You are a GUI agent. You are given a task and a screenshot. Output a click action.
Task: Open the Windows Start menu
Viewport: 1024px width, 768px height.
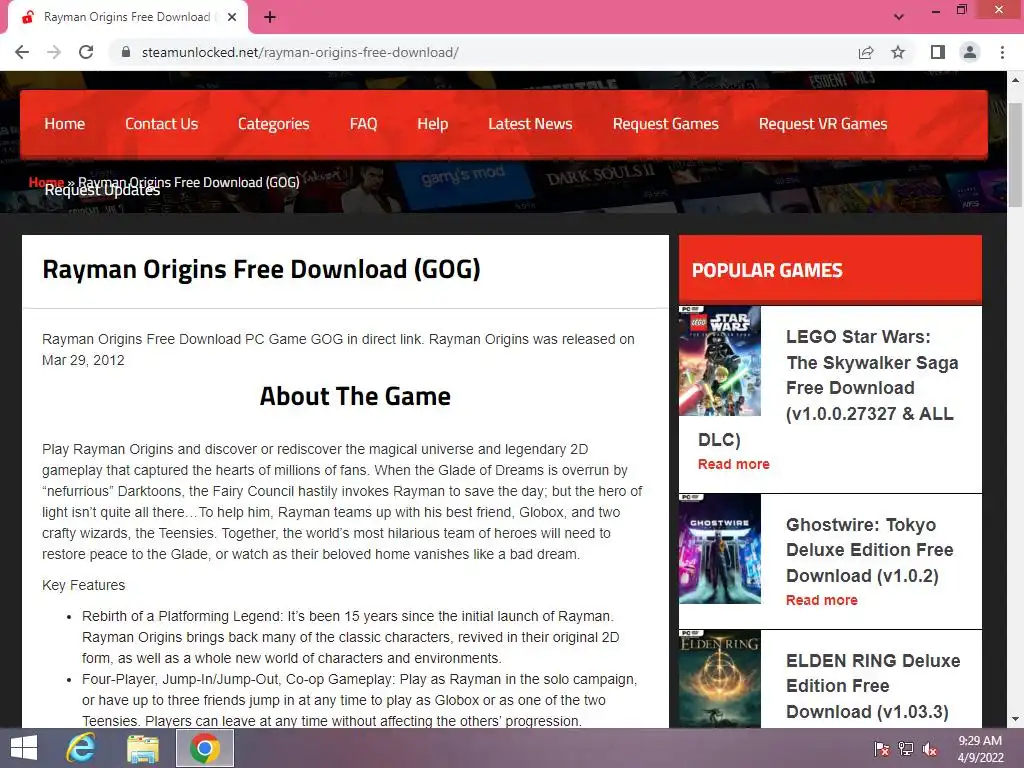[24, 748]
